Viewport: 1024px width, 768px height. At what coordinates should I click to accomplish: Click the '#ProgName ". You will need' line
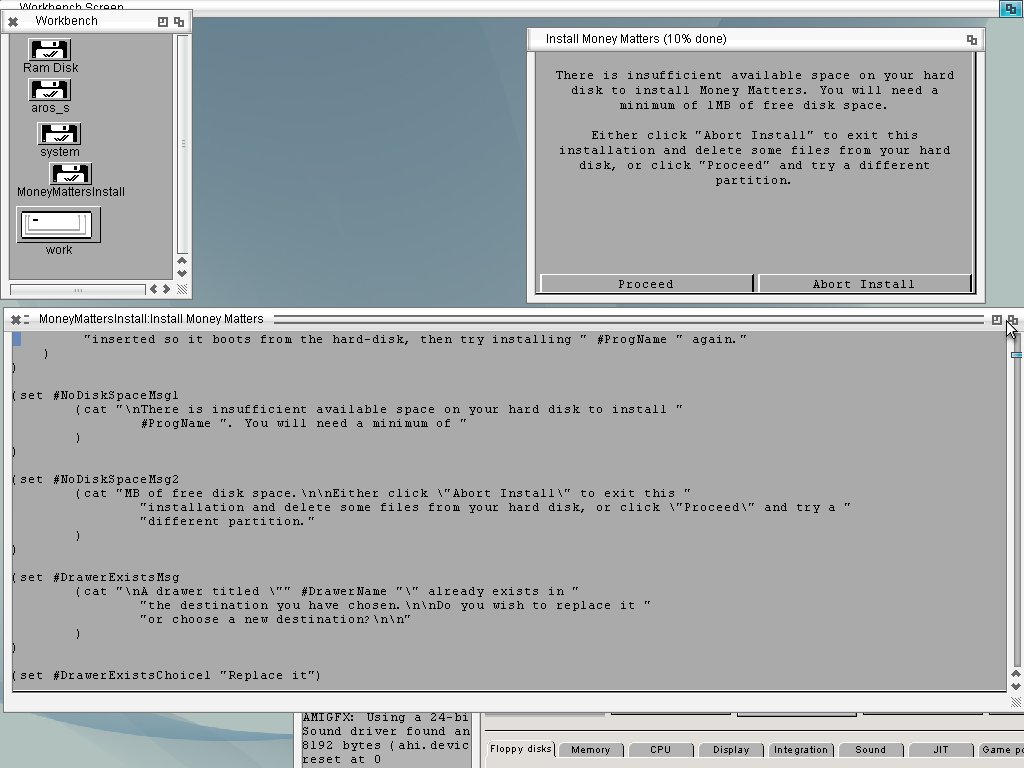[304, 423]
